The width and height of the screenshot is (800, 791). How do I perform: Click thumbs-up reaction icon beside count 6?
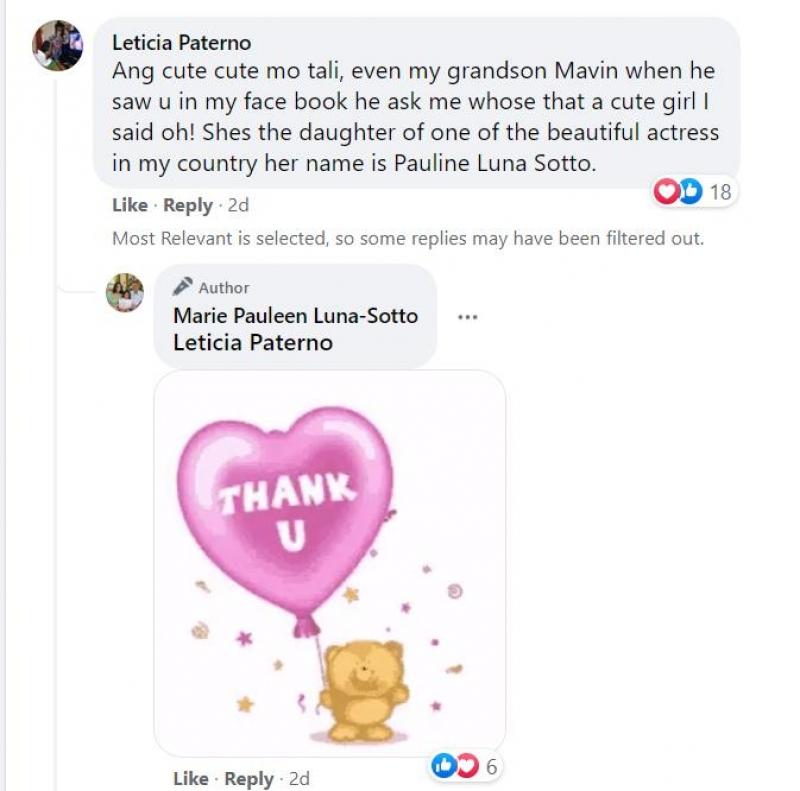442,766
